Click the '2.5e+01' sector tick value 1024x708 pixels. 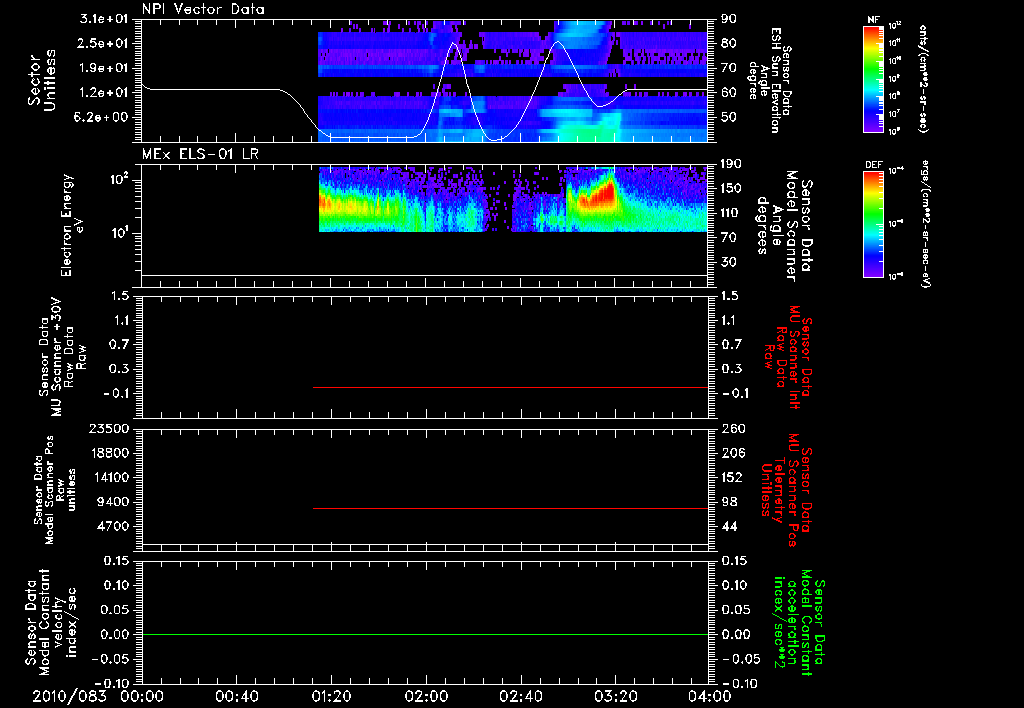coord(104,43)
